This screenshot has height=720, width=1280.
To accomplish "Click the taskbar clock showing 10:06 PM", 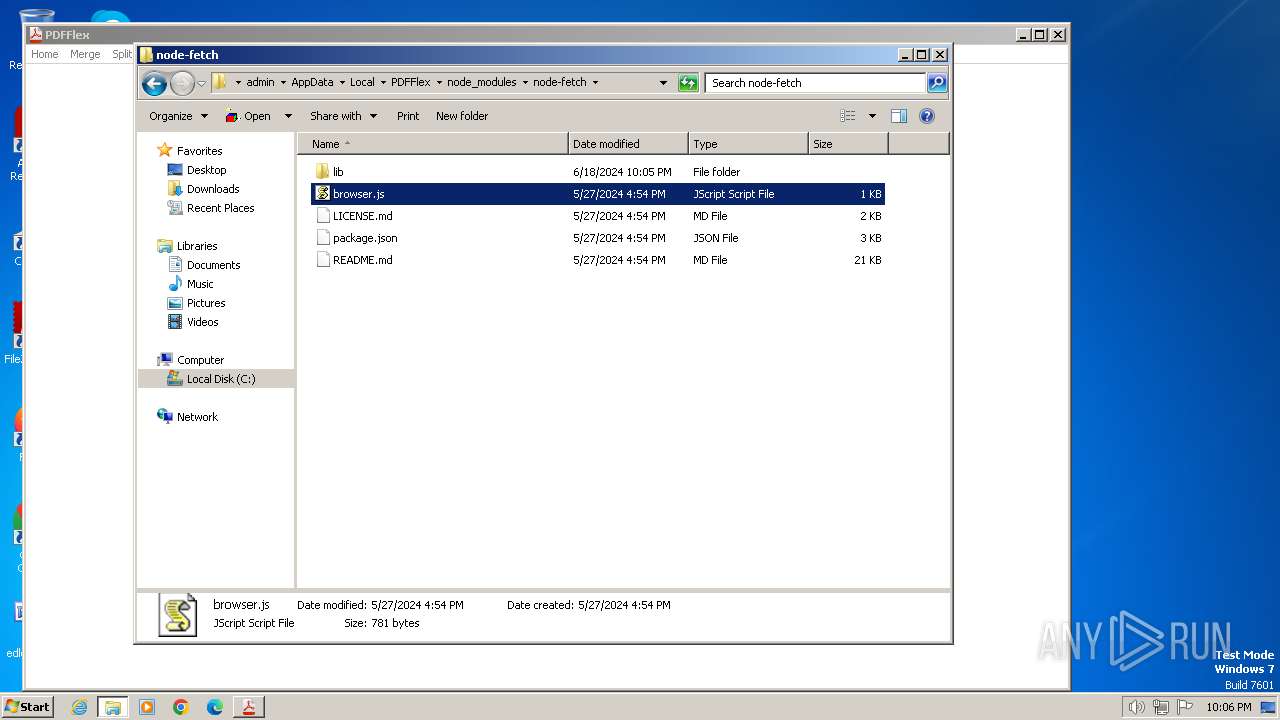I will (x=1228, y=707).
